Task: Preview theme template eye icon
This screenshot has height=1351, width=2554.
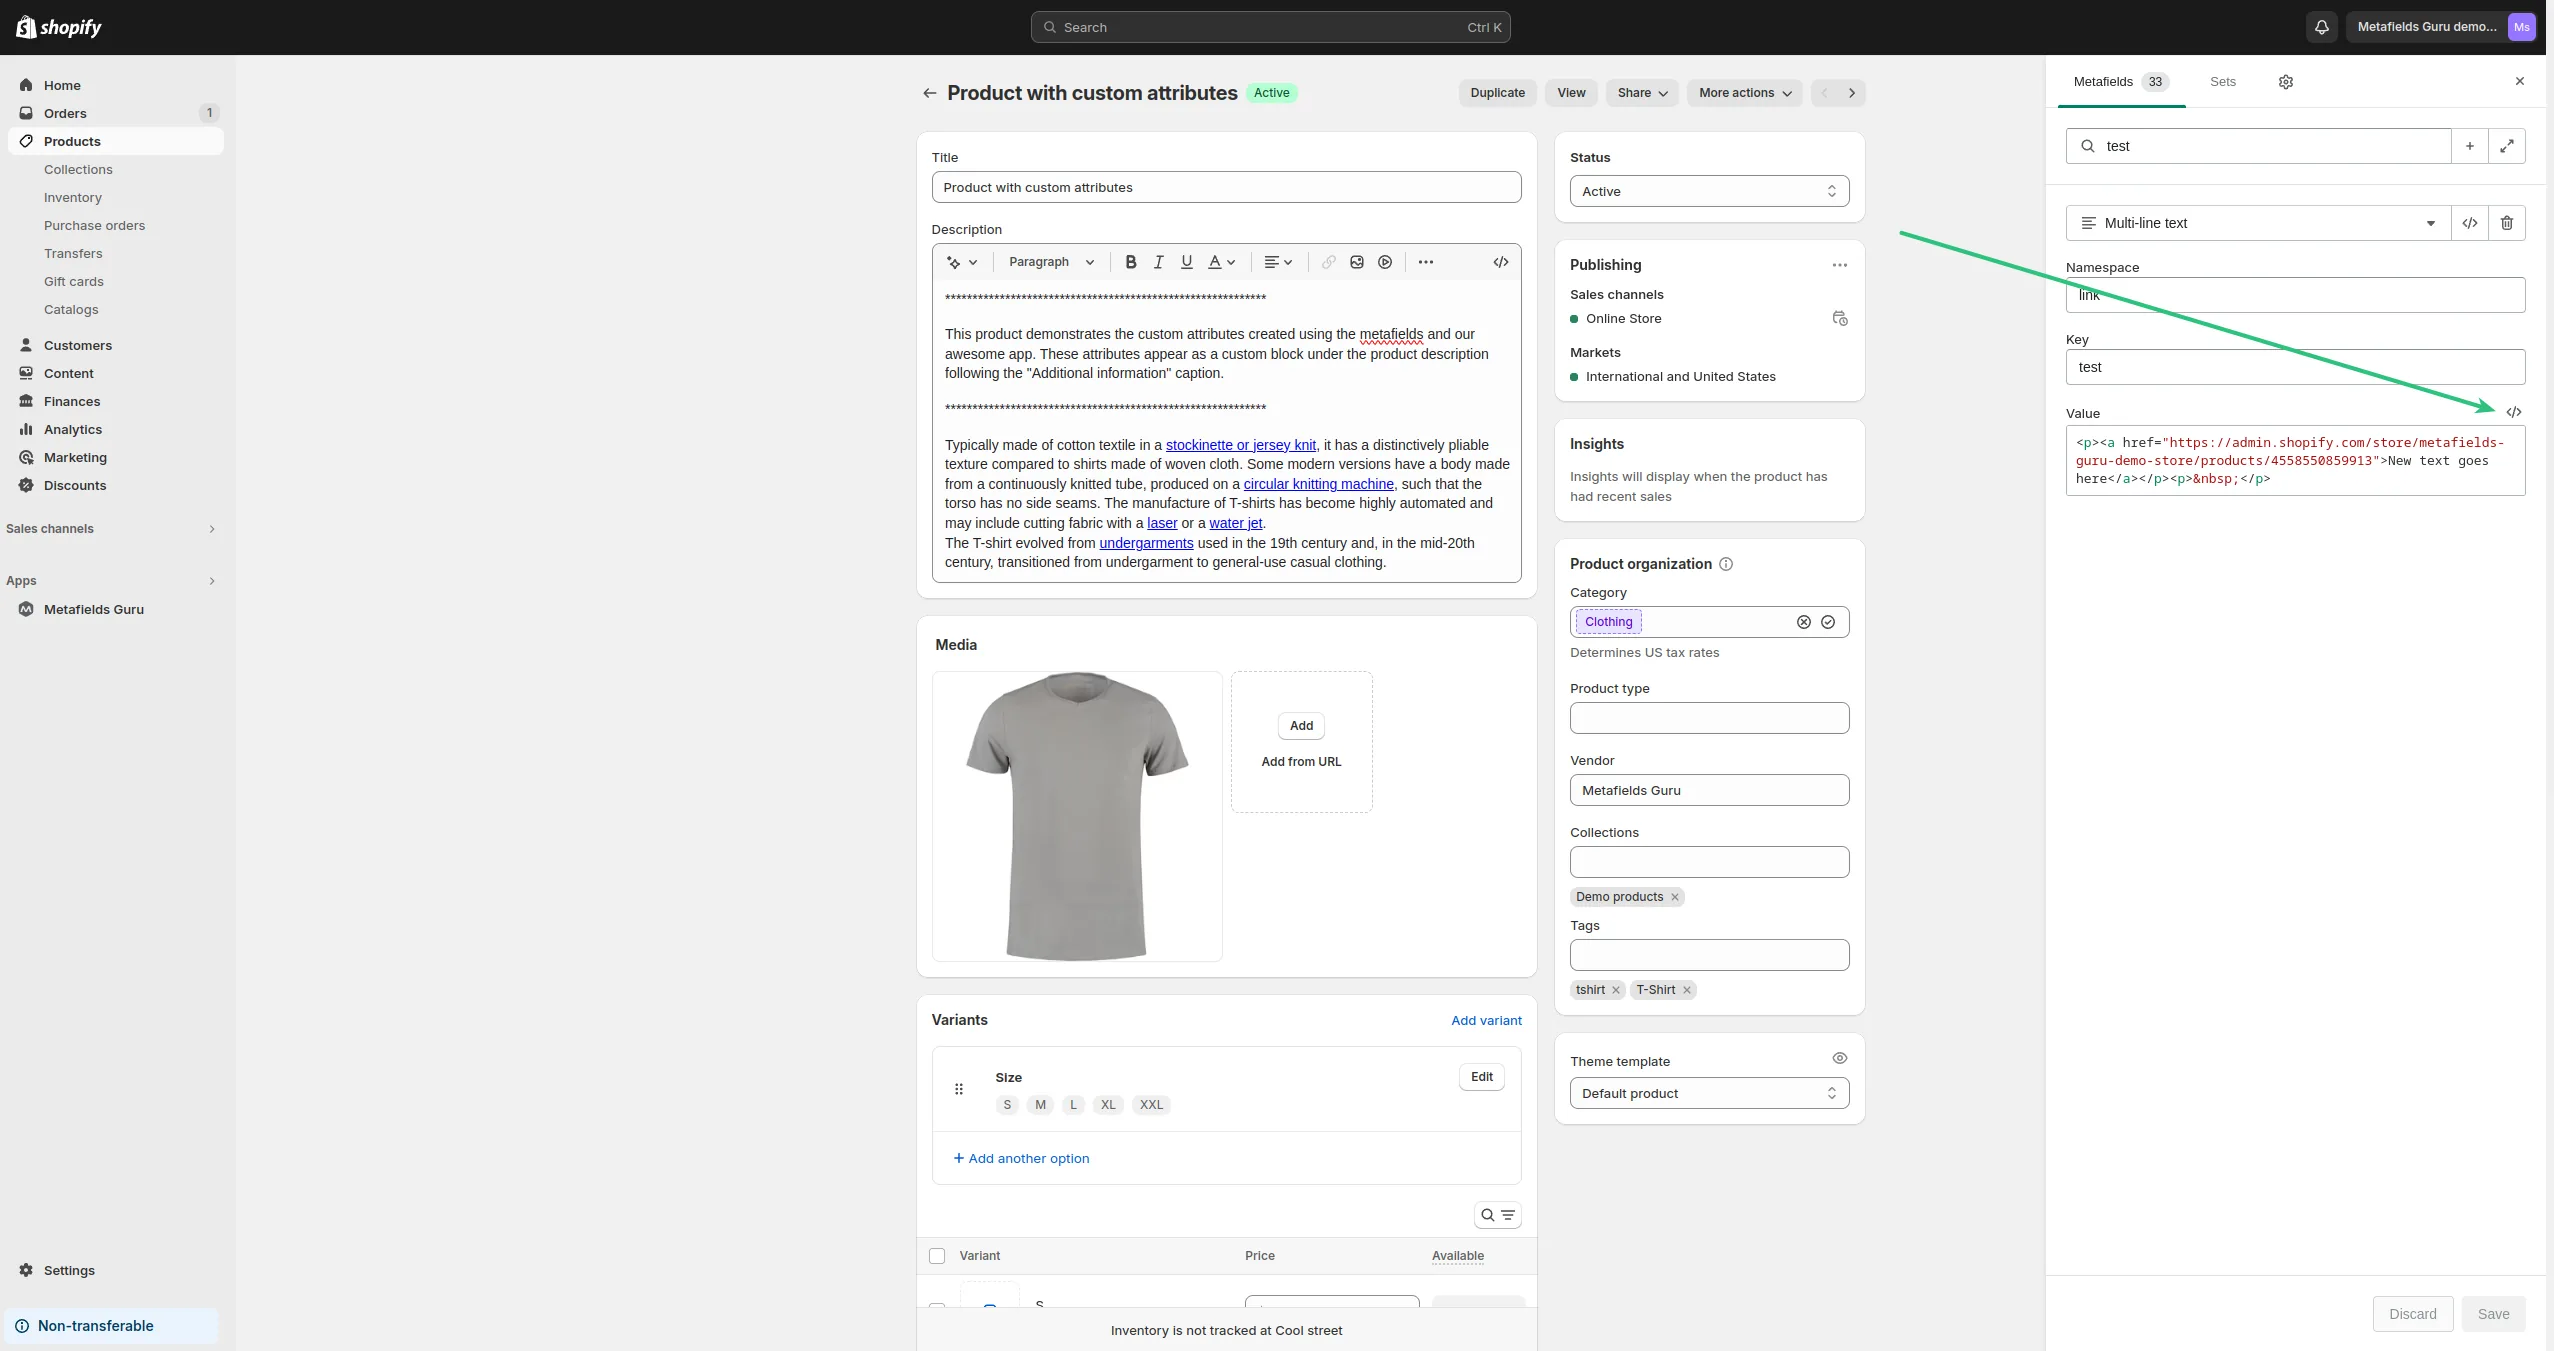Action: tap(1839, 1058)
